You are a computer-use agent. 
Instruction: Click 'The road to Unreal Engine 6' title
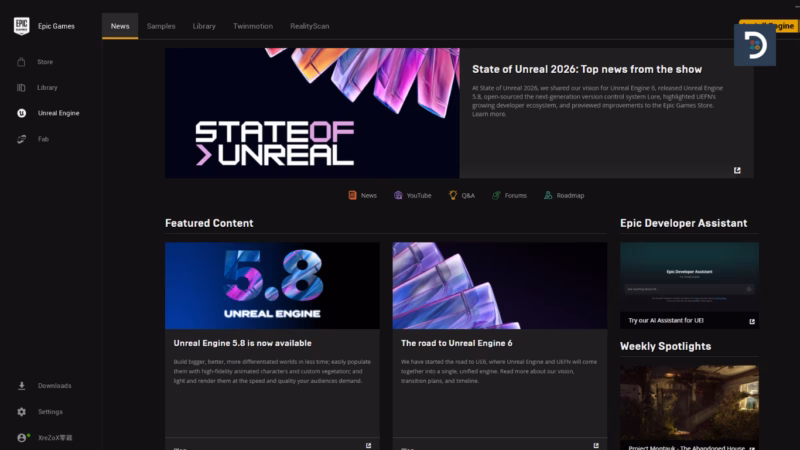coord(457,343)
